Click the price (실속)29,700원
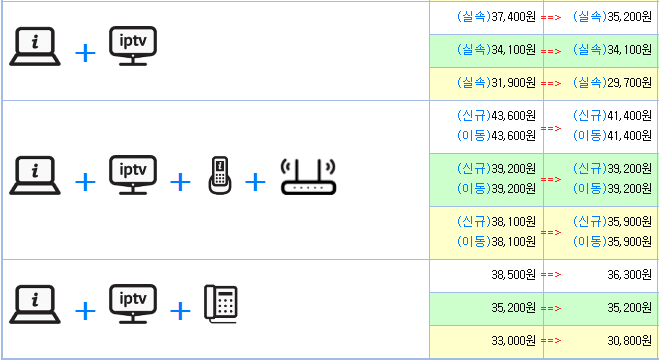 pyautogui.click(x=612, y=83)
